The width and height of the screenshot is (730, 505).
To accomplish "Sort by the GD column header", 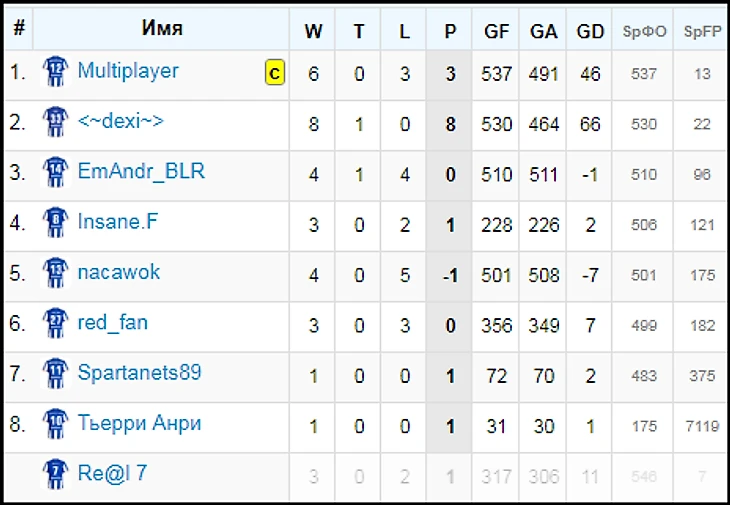I will click(591, 31).
